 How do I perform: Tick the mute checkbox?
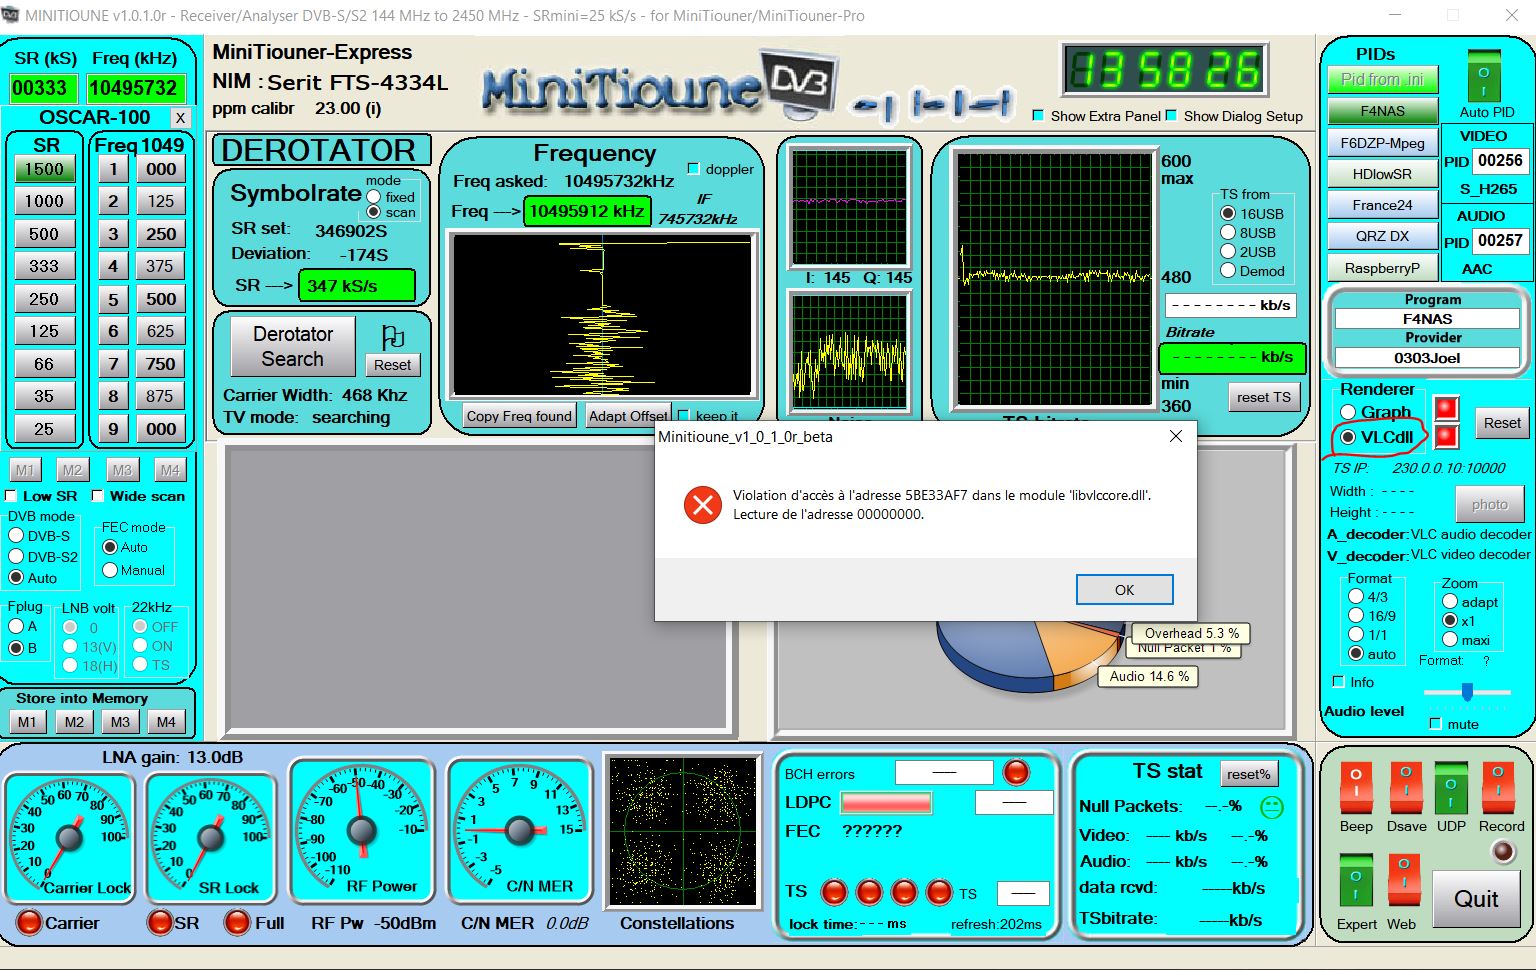pos(1436,723)
